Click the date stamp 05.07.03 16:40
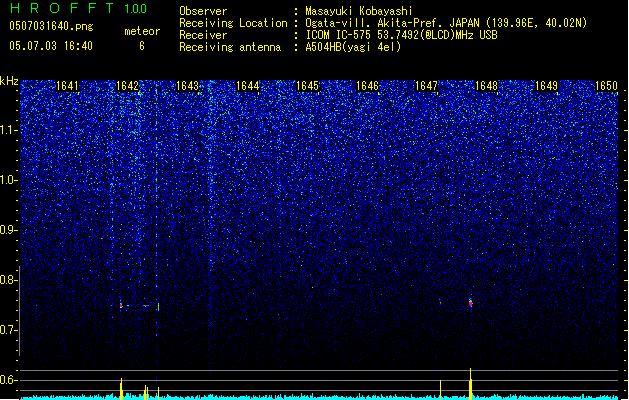 51,46
